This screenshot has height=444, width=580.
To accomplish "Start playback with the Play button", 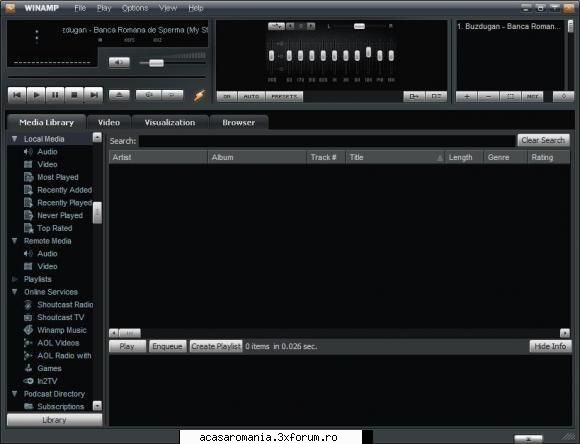I will tap(36, 95).
